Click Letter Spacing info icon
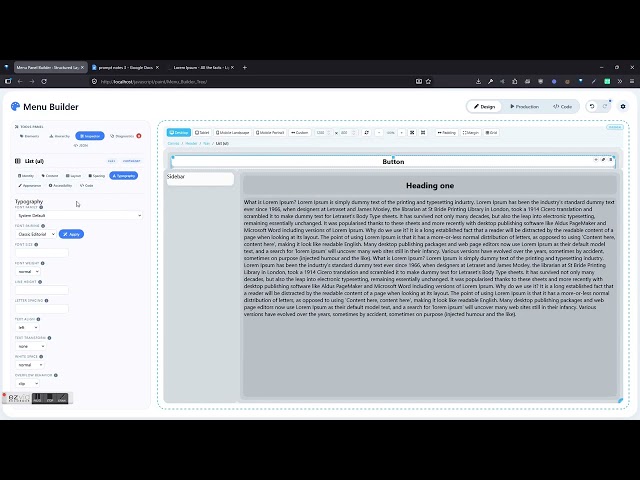 47,300
